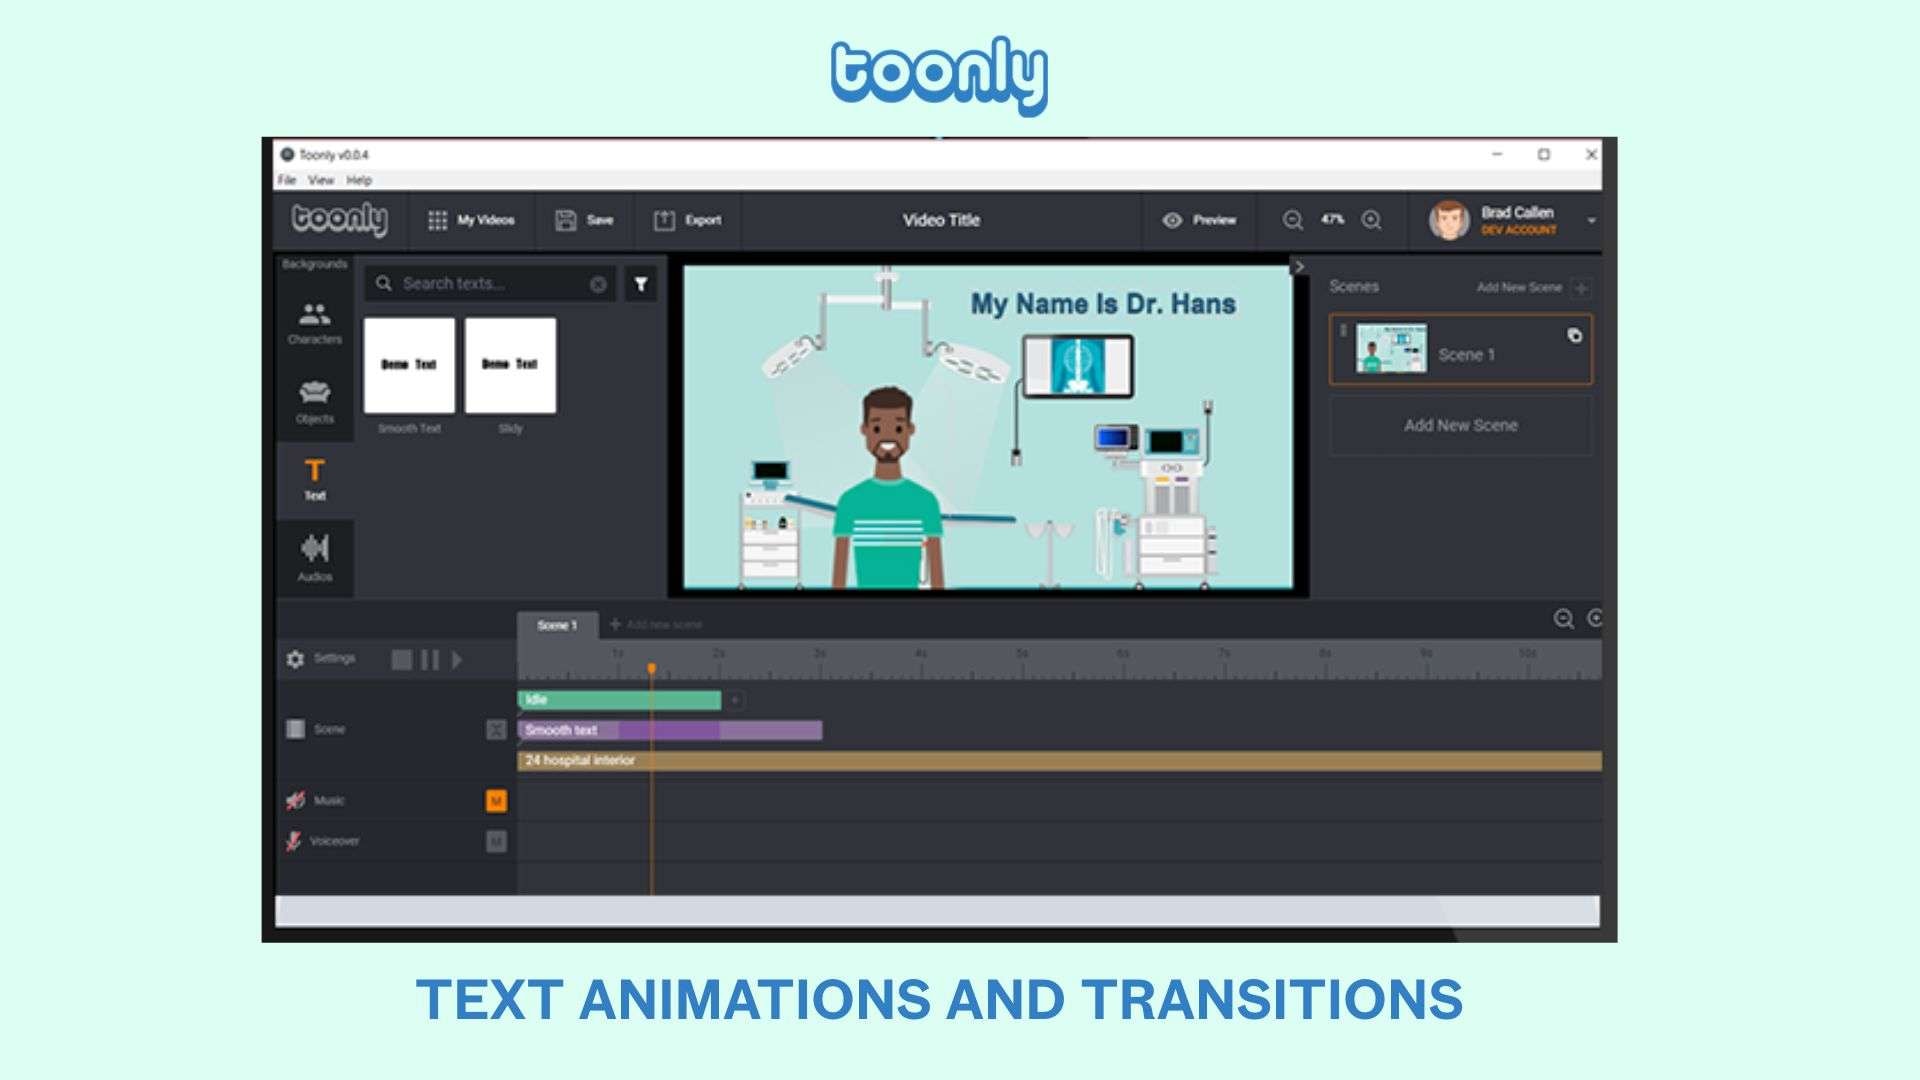Viewport: 1920px width, 1080px height.
Task: Clear the text search field
Action: point(598,284)
